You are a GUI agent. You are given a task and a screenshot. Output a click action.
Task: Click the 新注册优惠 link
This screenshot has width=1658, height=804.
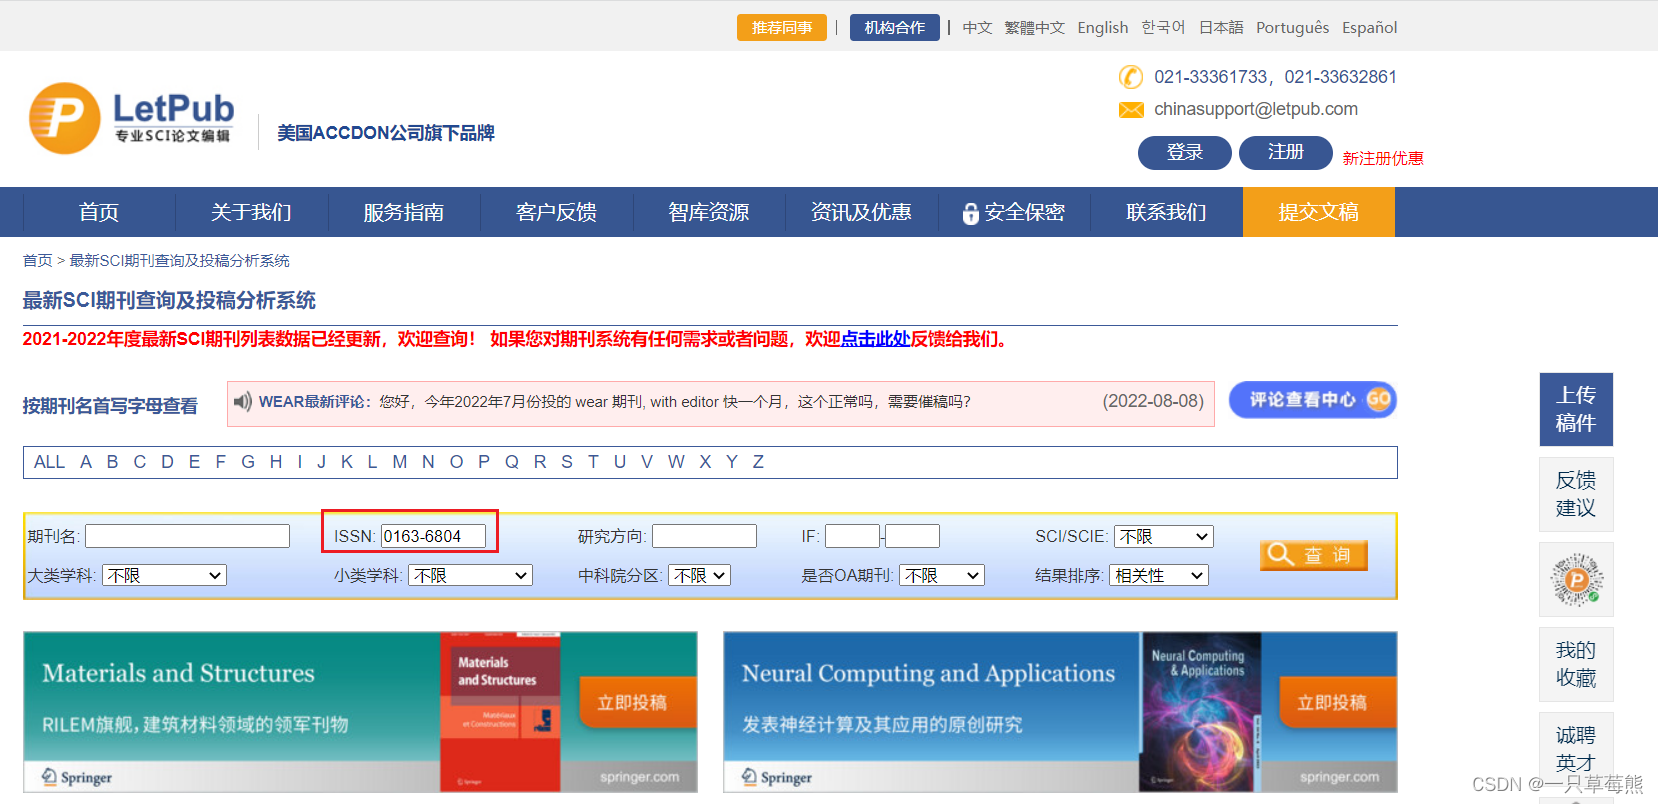coord(1383,158)
